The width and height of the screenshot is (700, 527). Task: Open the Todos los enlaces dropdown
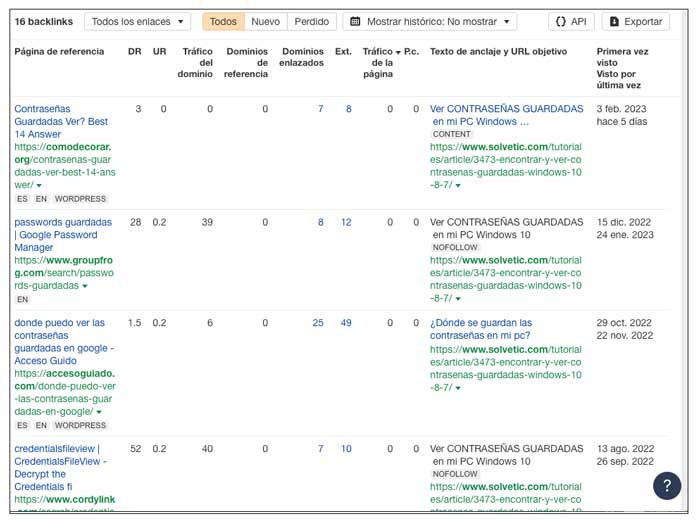[x=137, y=21]
